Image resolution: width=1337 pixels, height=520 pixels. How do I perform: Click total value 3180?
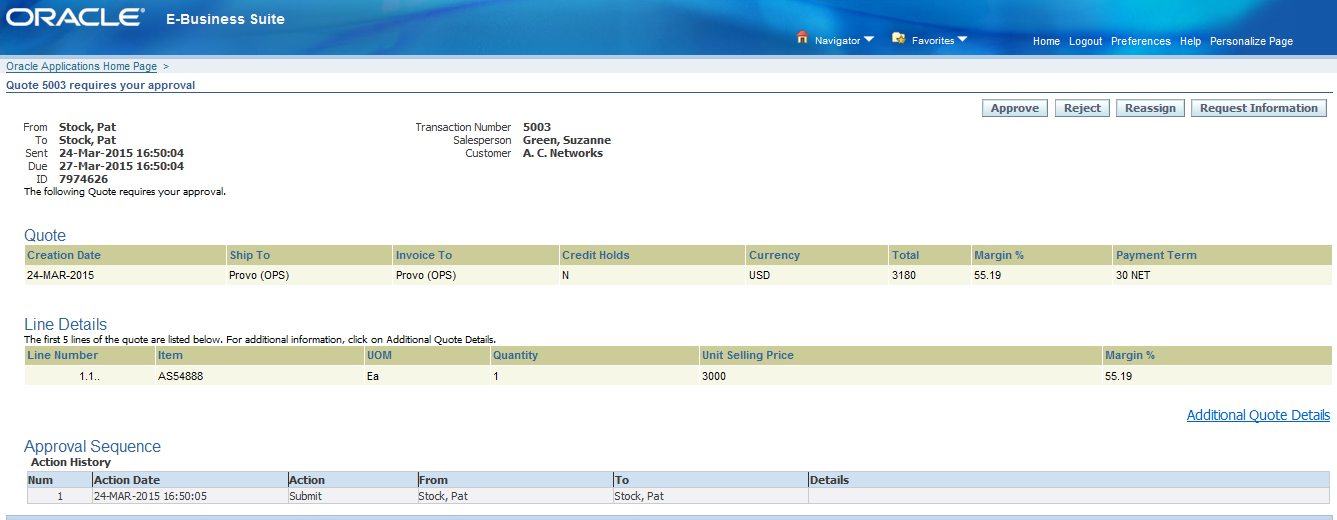(x=904, y=275)
